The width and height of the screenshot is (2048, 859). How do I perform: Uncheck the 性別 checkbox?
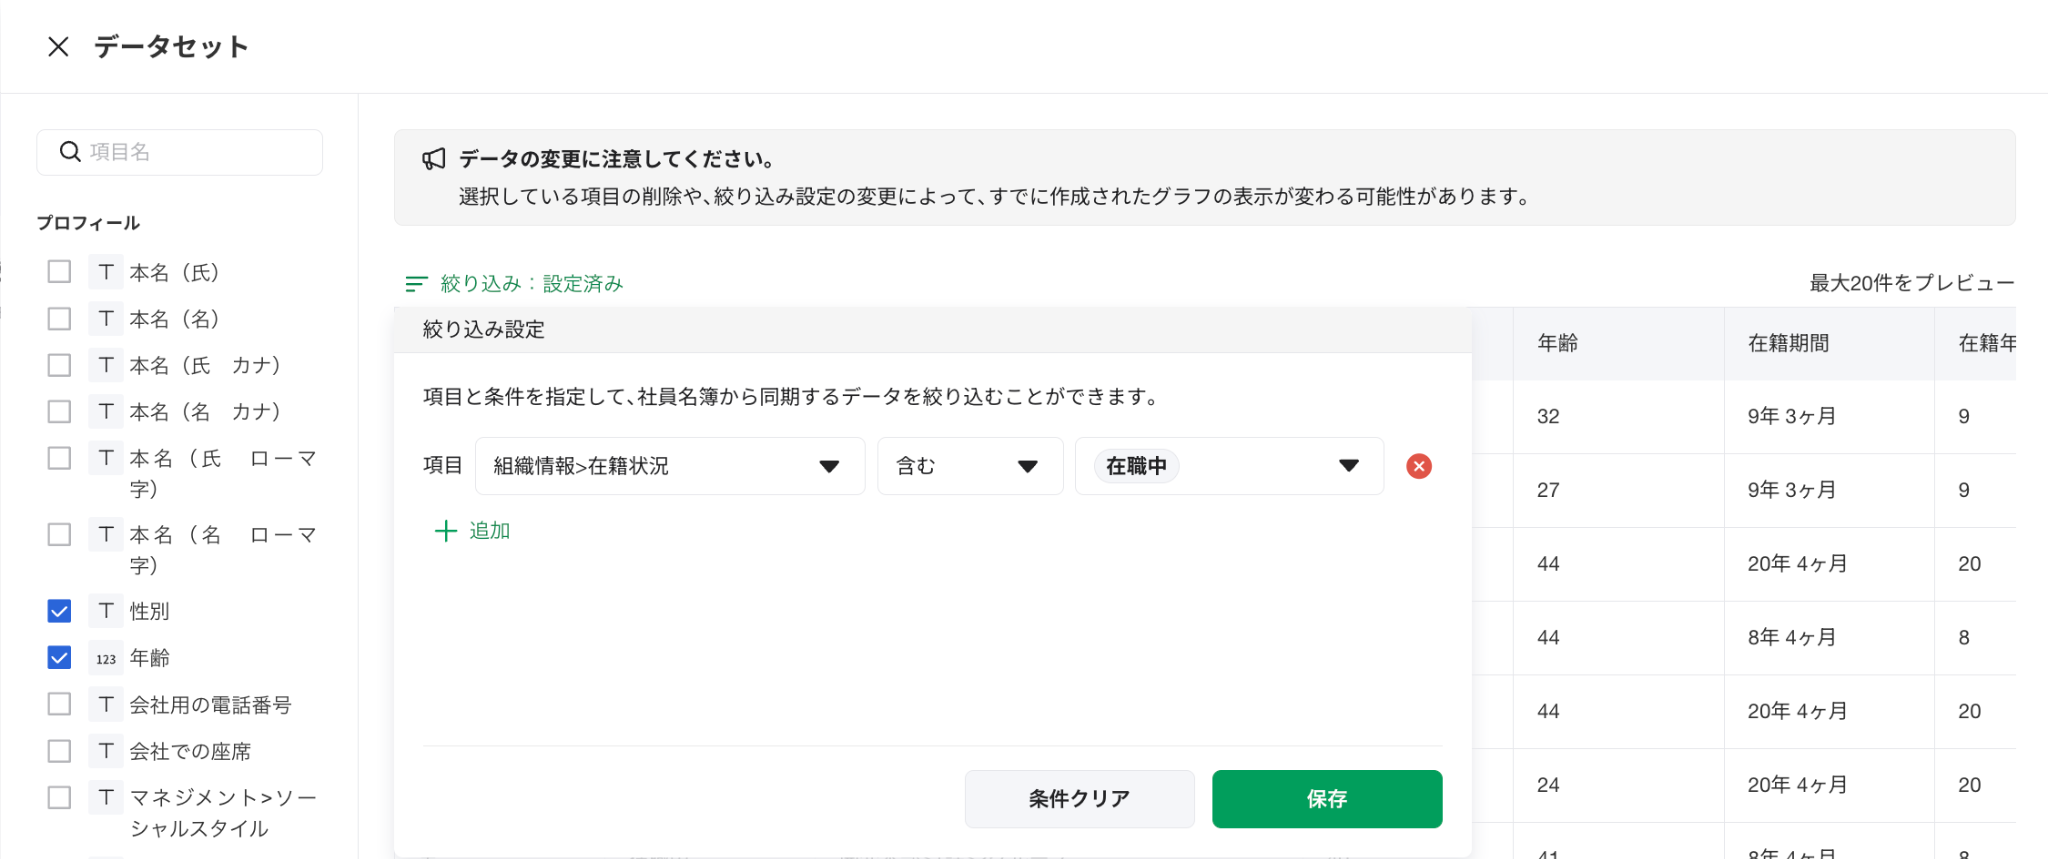coord(60,611)
